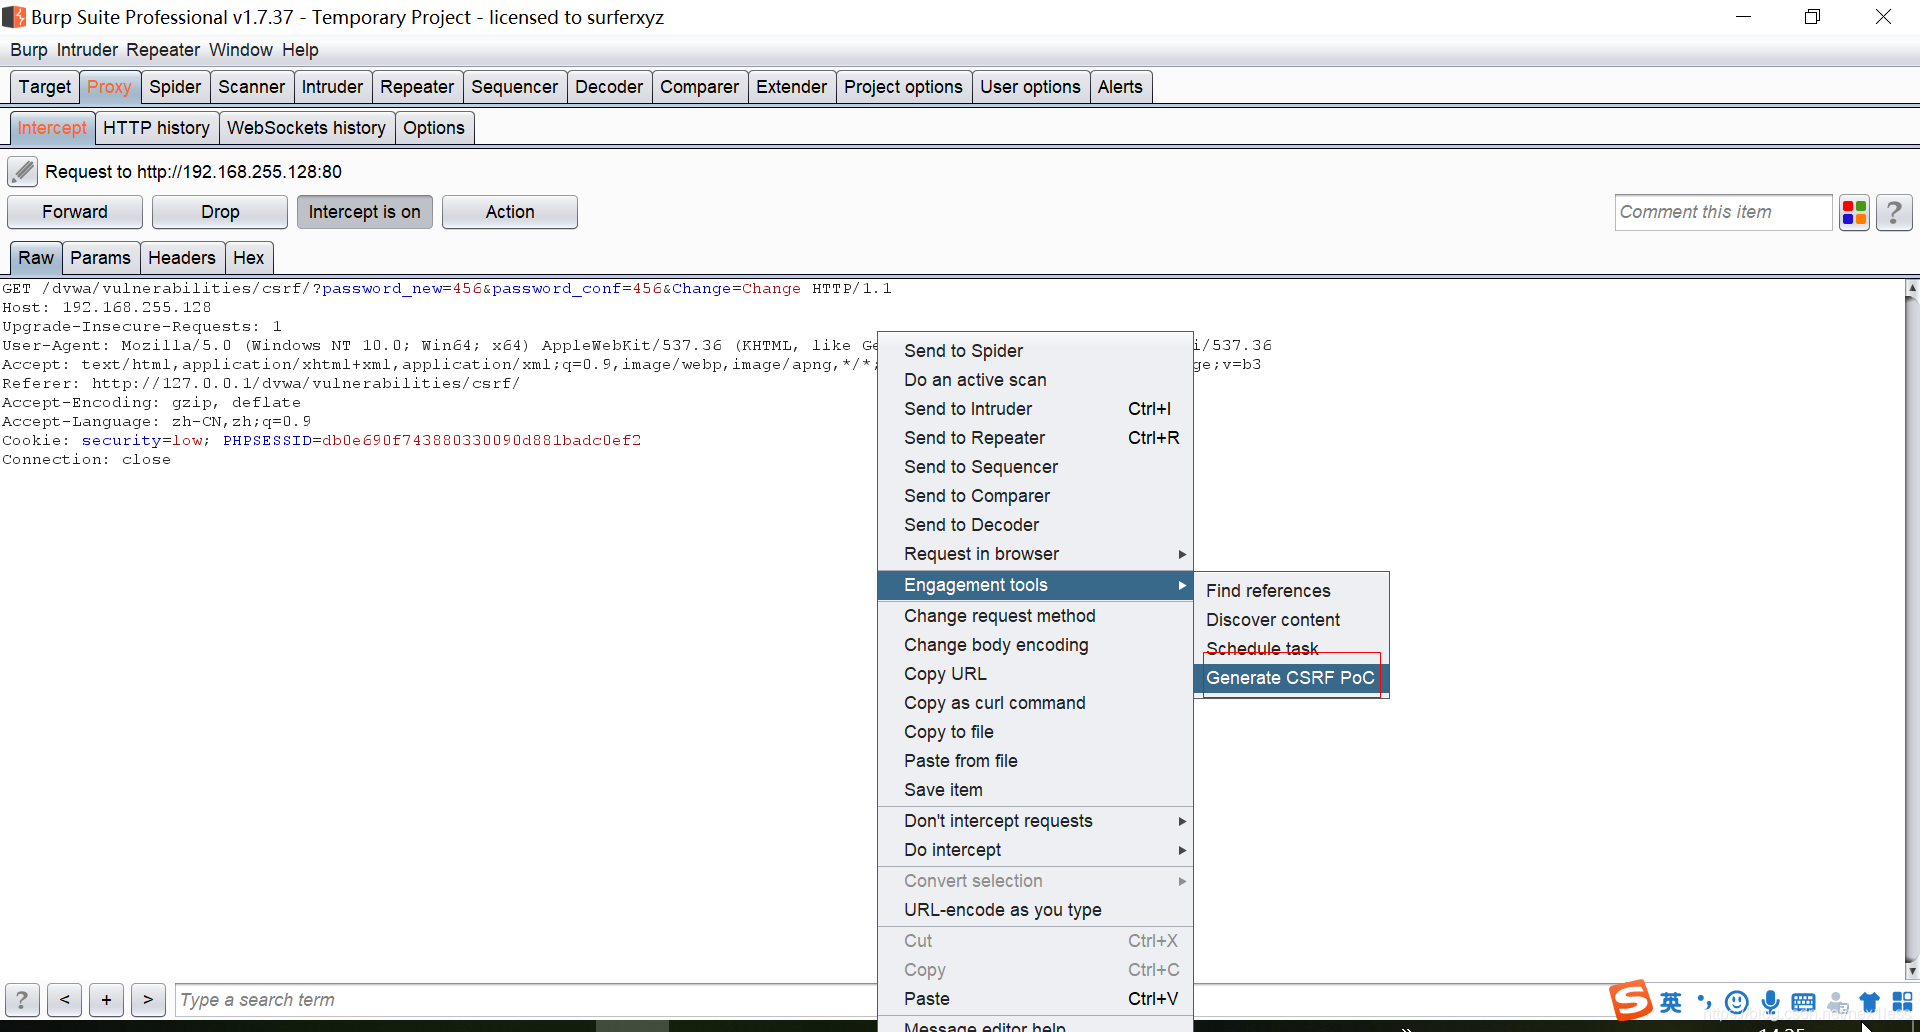The height and width of the screenshot is (1032, 1921).
Task: Open the Sogou toolbox grid icon
Action: (1902, 1002)
